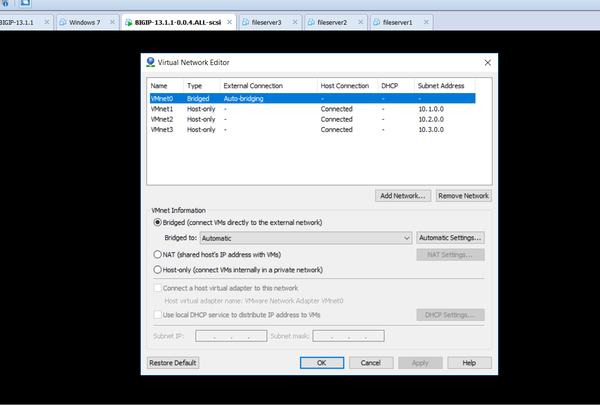
Task: Switch to the fileserver2 tab
Action: (336, 22)
